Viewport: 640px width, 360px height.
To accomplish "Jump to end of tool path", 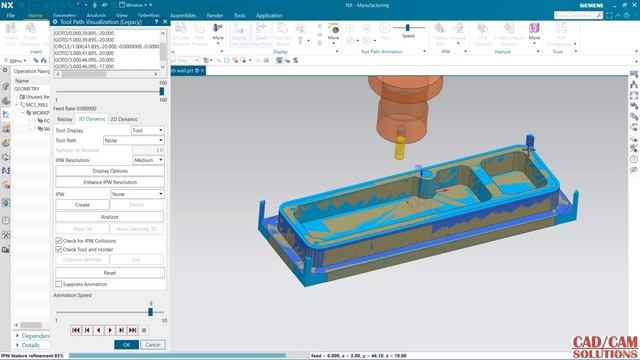I will (x=133, y=330).
